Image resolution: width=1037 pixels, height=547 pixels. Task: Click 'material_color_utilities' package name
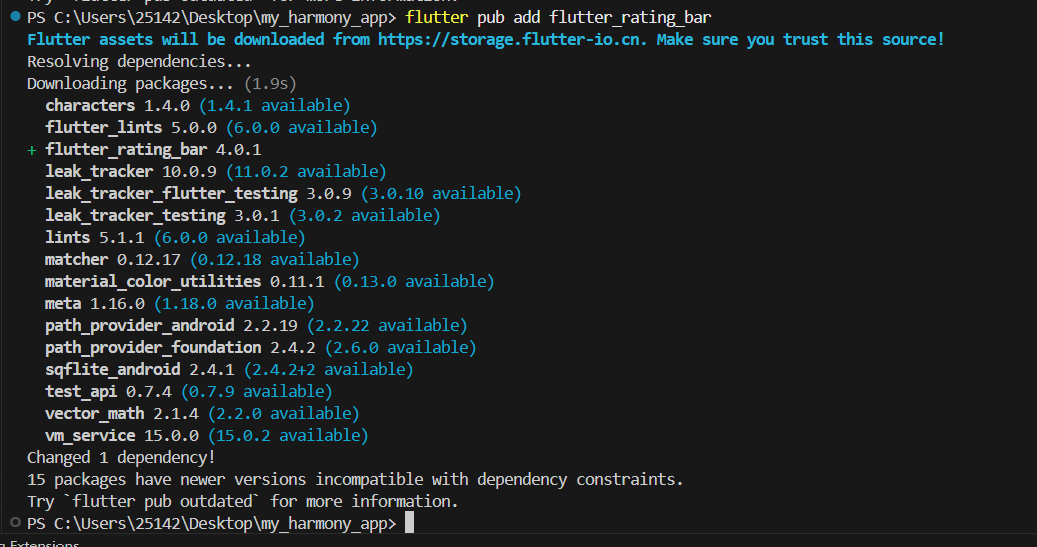(153, 282)
